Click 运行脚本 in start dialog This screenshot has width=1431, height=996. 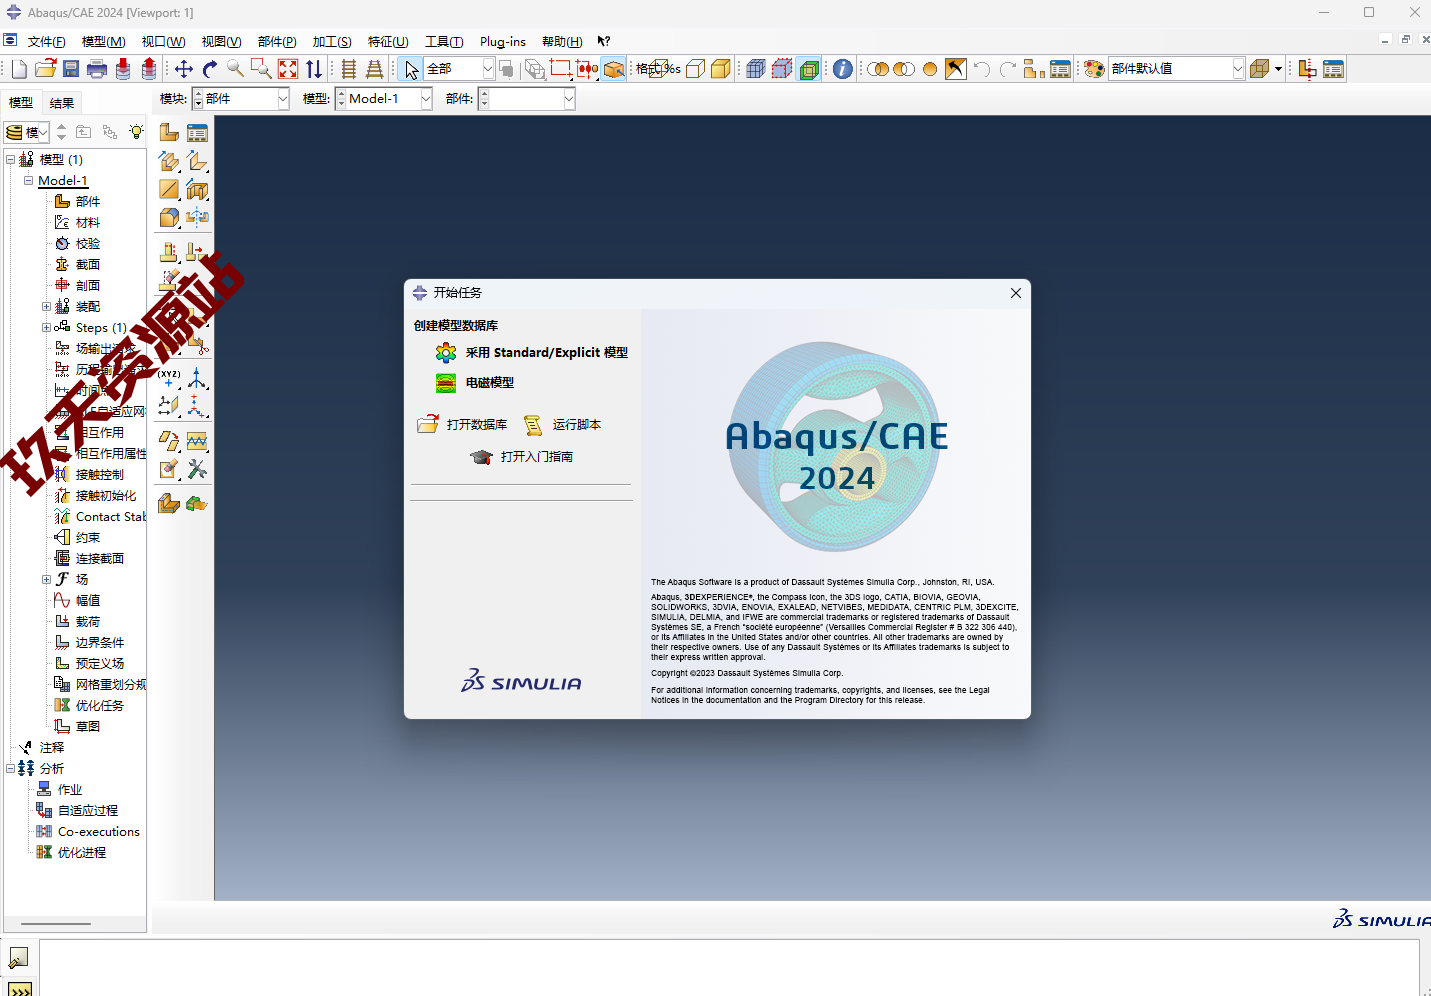click(x=563, y=425)
